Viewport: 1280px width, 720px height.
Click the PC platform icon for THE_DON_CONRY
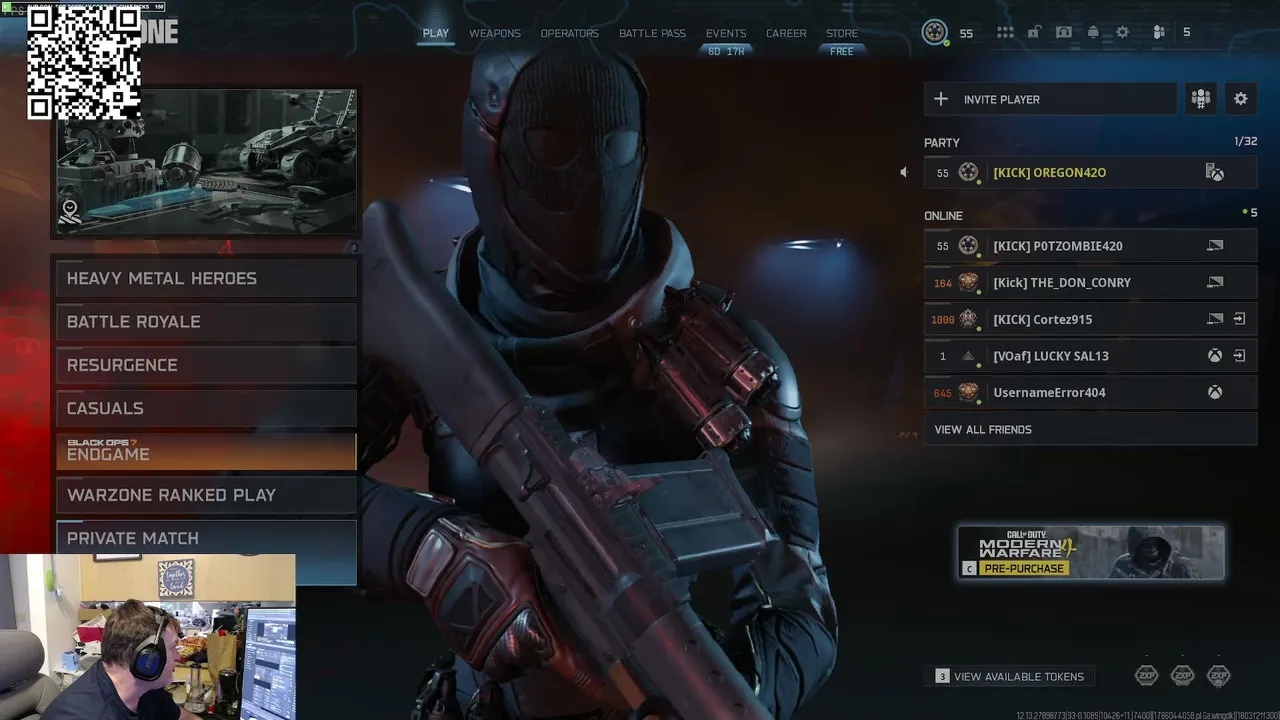(1215, 282)
